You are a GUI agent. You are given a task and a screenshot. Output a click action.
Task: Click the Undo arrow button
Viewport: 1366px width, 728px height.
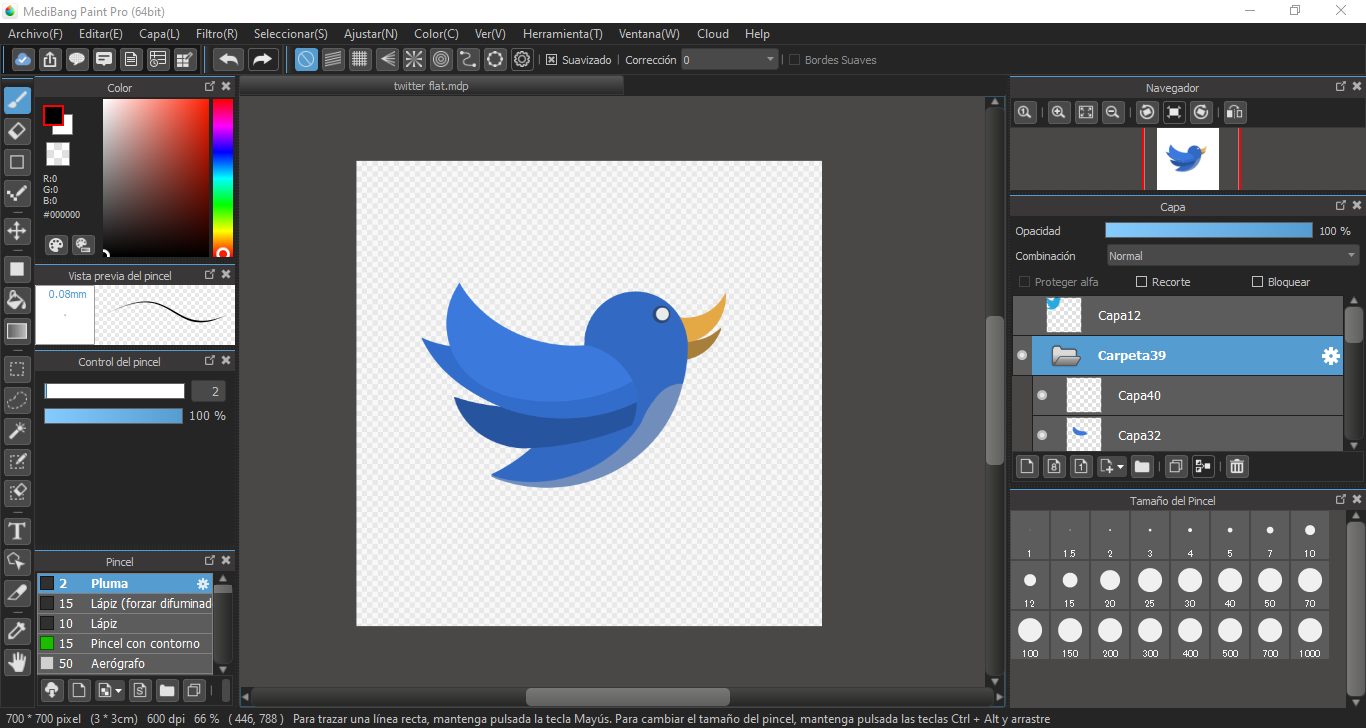(x=229, y=59)
